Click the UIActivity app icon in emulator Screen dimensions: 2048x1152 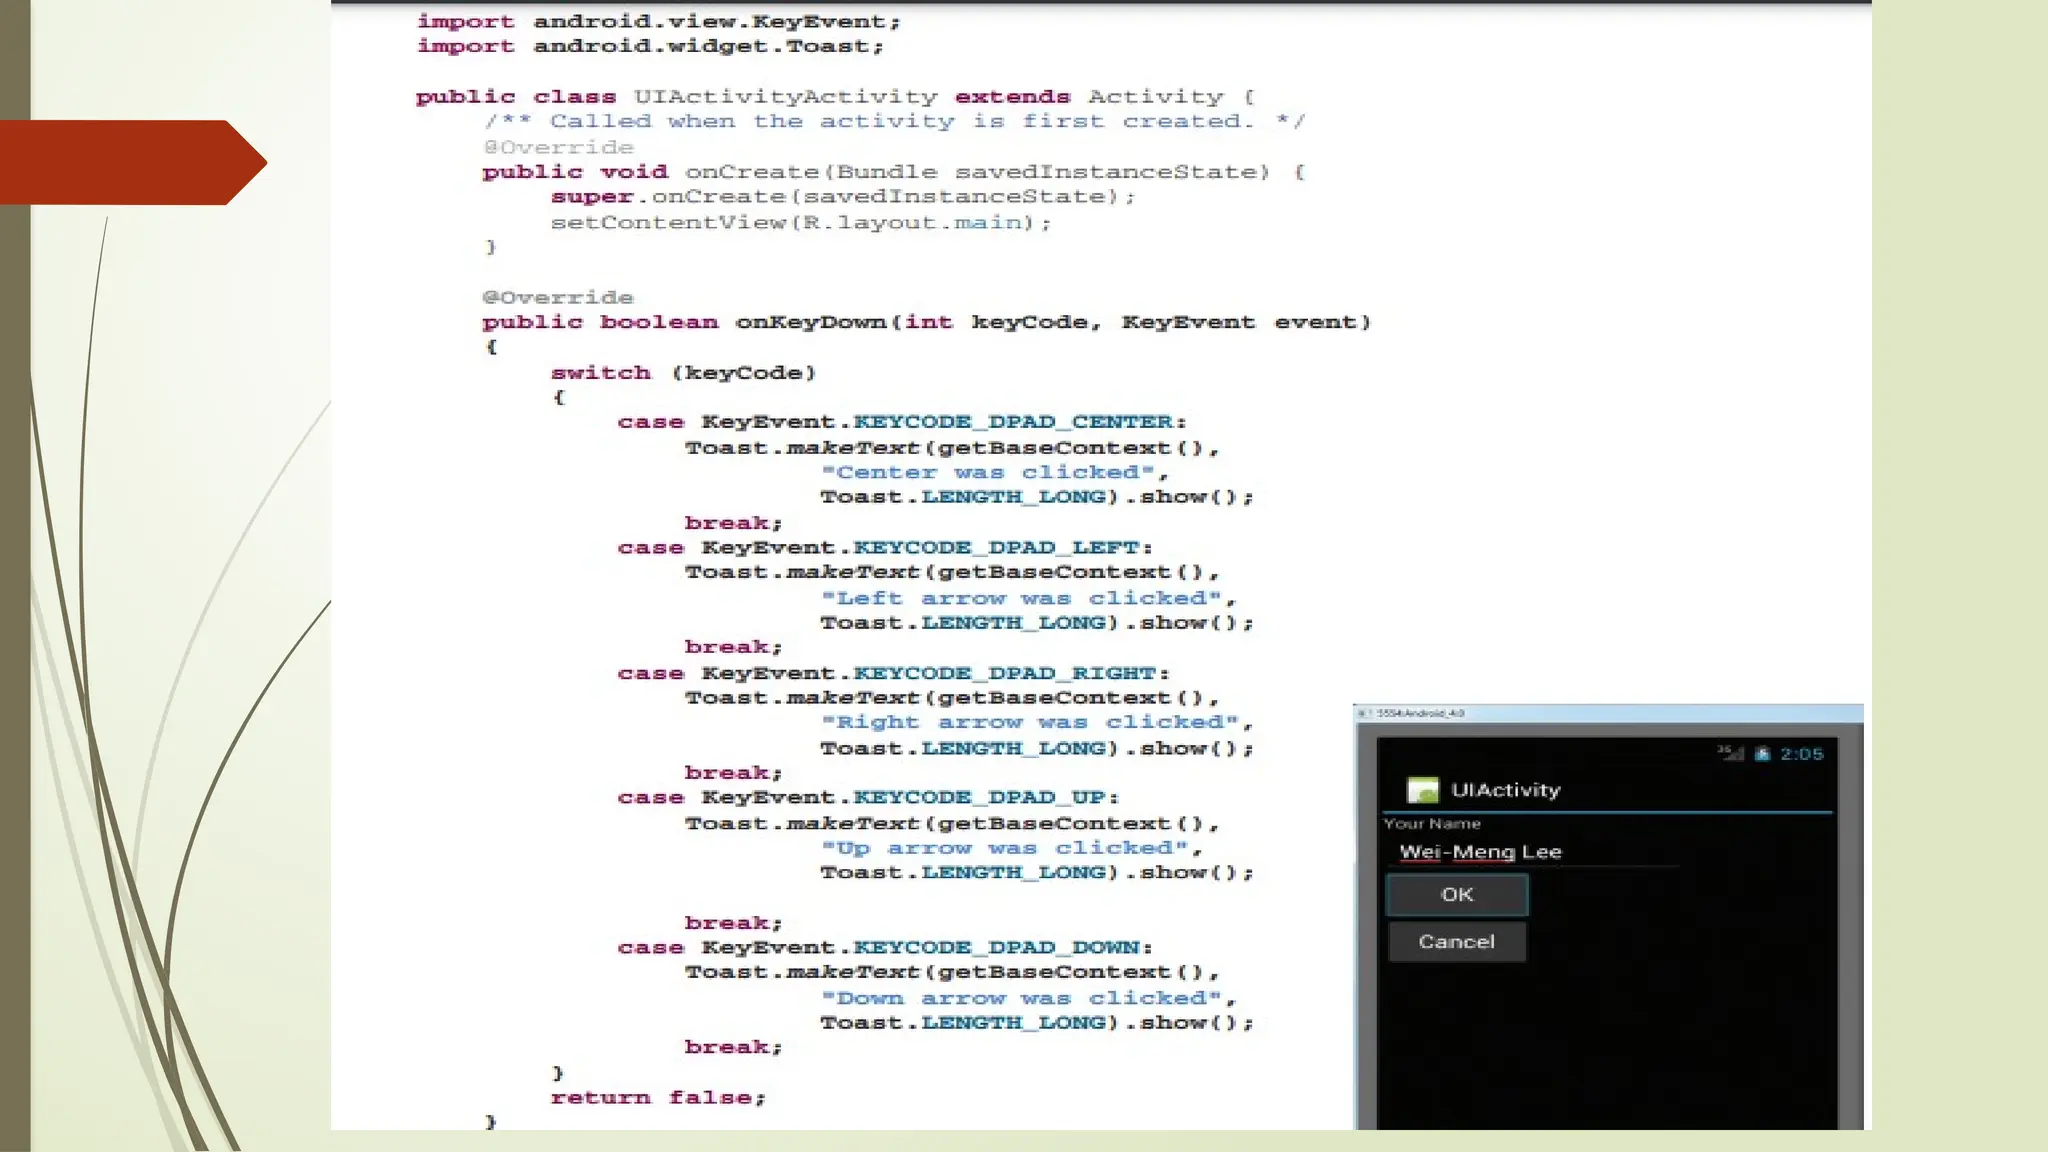pos(1422,790)
